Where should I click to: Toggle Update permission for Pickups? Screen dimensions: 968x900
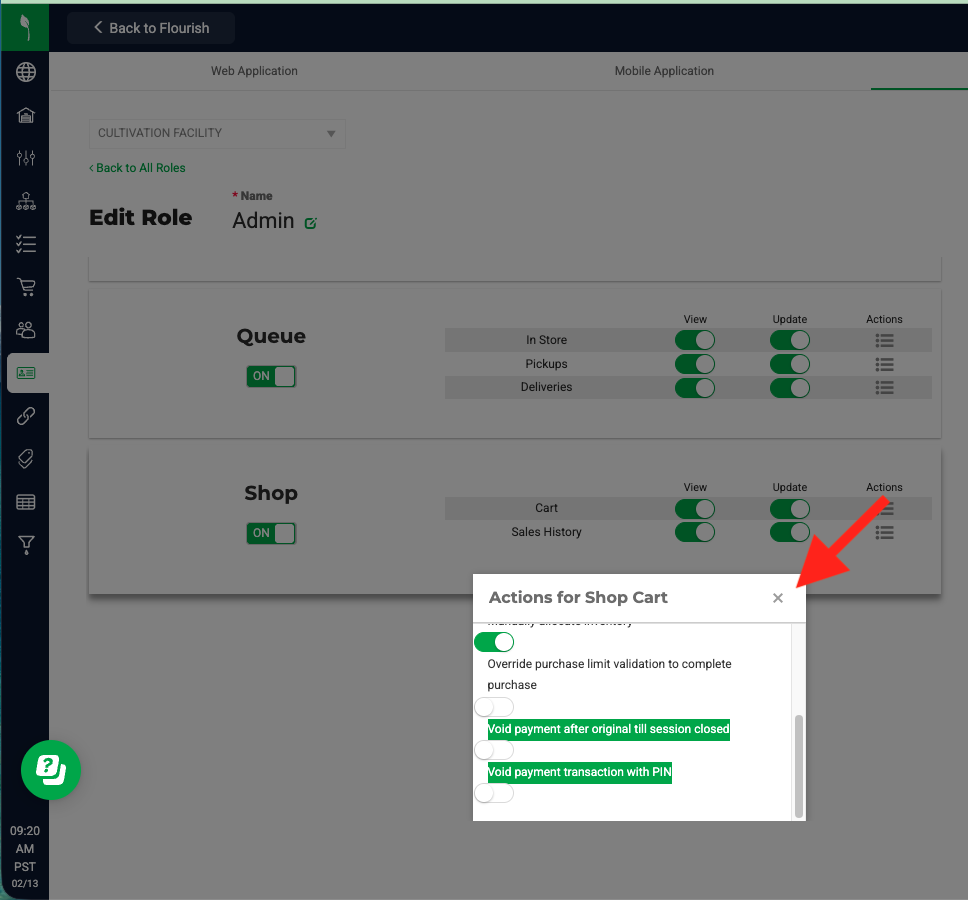pyautogui.click(x=790, y=364)
